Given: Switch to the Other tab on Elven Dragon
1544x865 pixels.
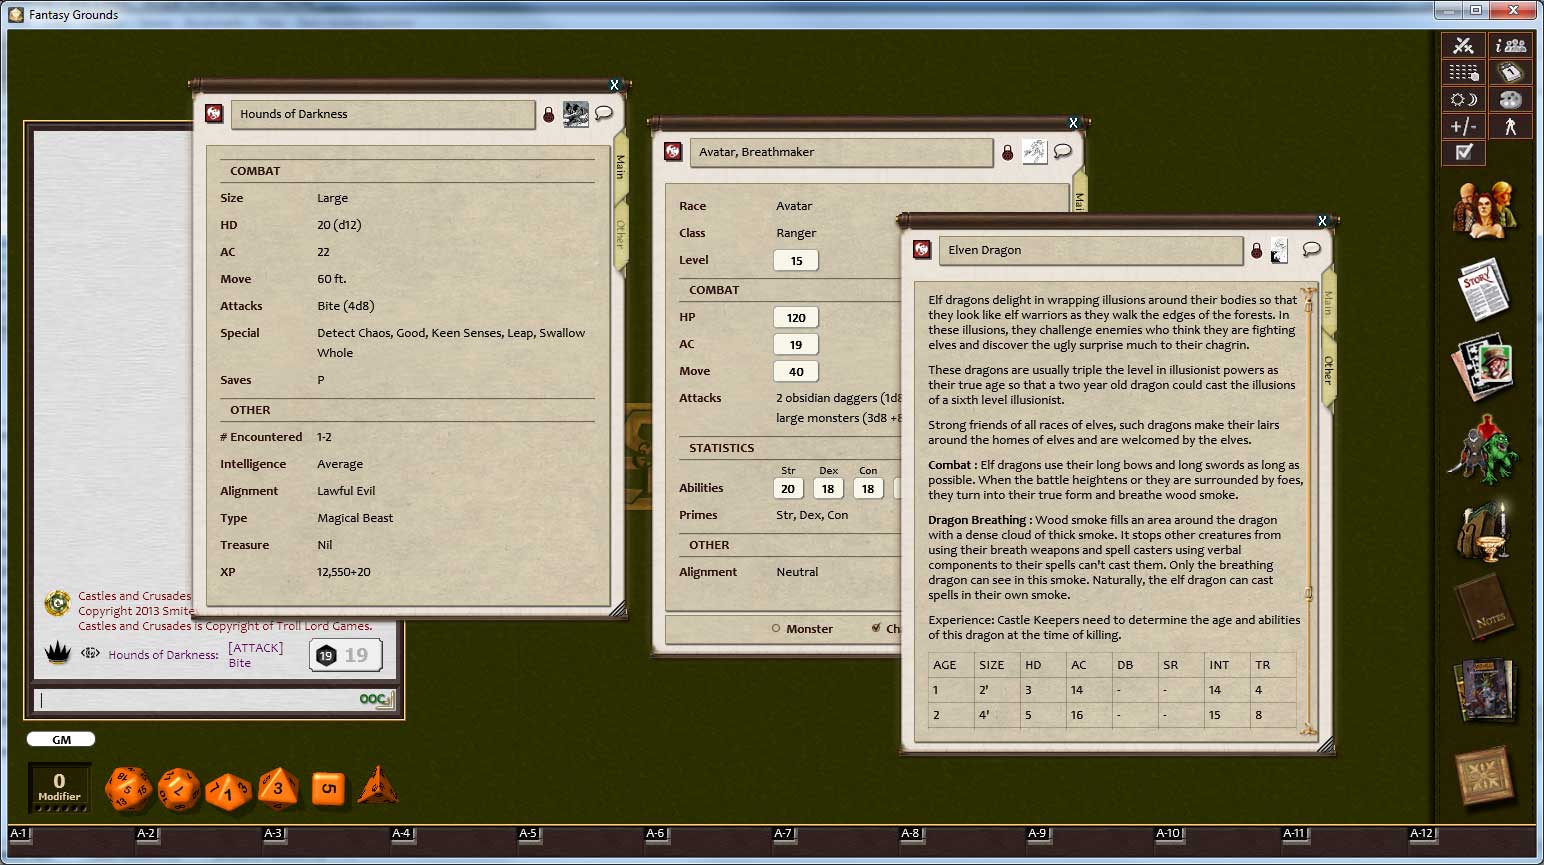Looking at the screenshot, I should (1328, 368).
